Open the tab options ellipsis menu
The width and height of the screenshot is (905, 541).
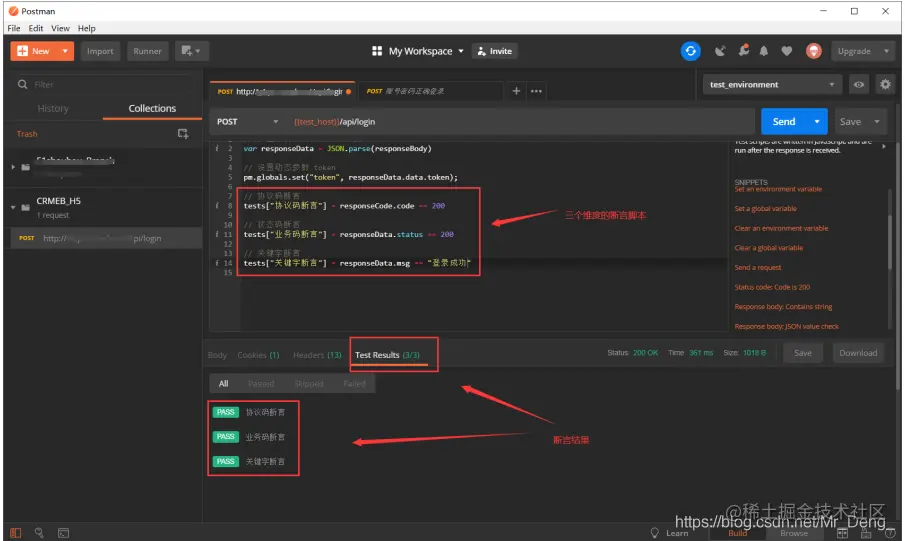[536, 91]
